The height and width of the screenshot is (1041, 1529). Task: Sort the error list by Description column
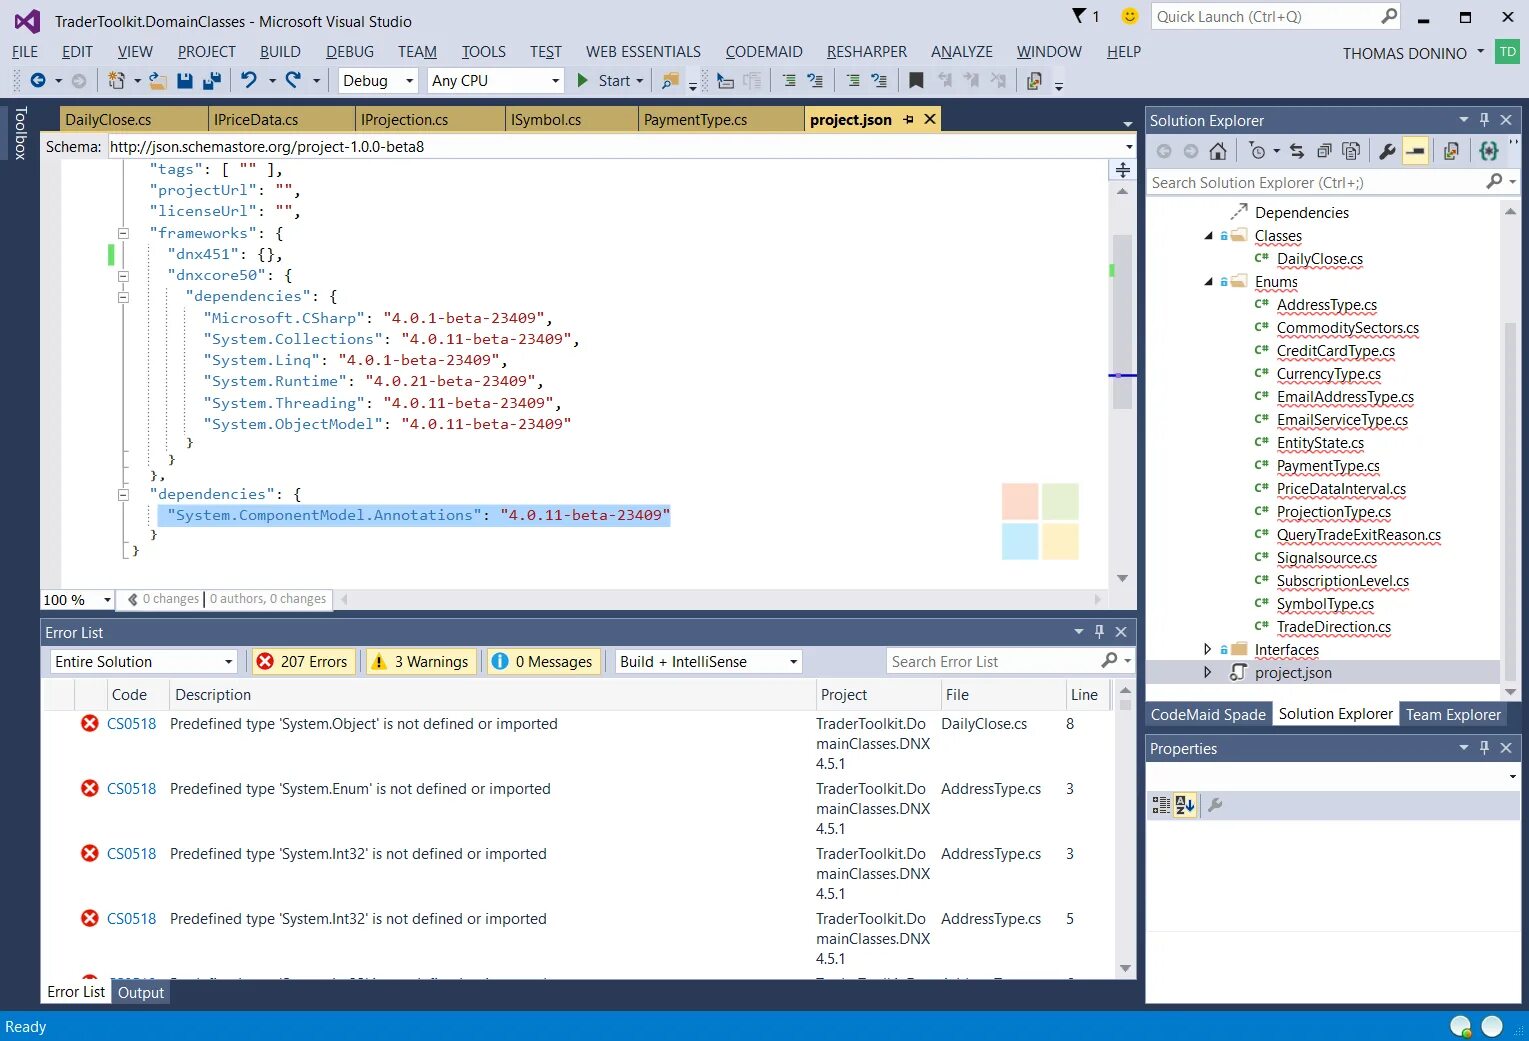[492, 695]
